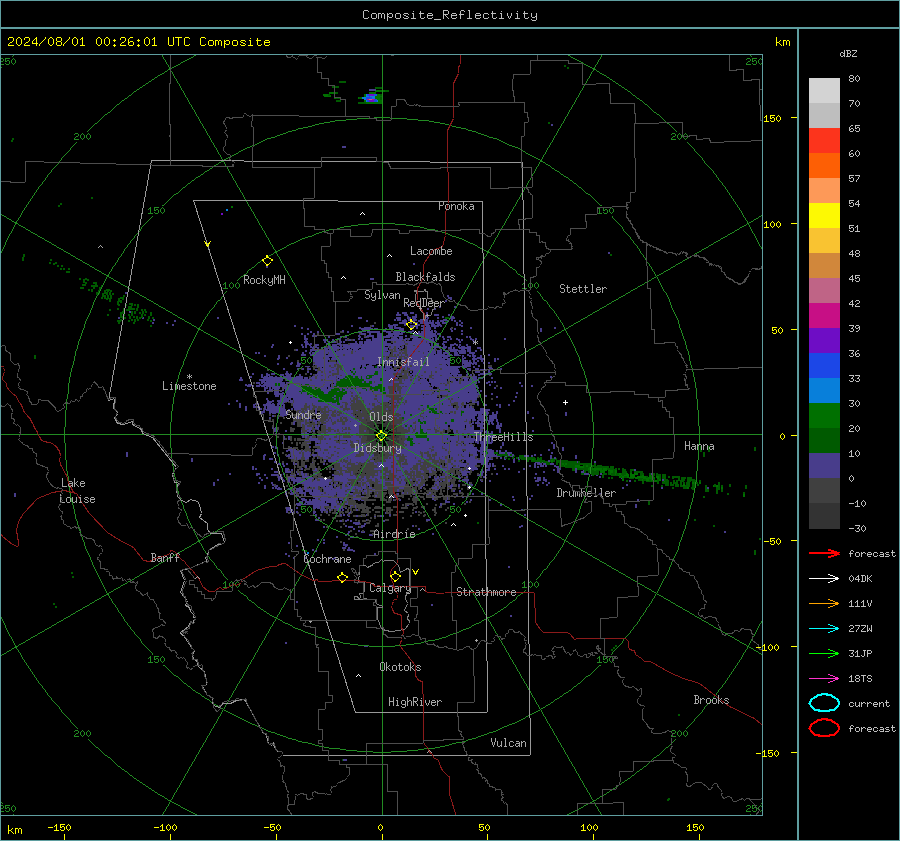Click the Lake Louise label
Screen dimensions: 900x841
(77, 491)
